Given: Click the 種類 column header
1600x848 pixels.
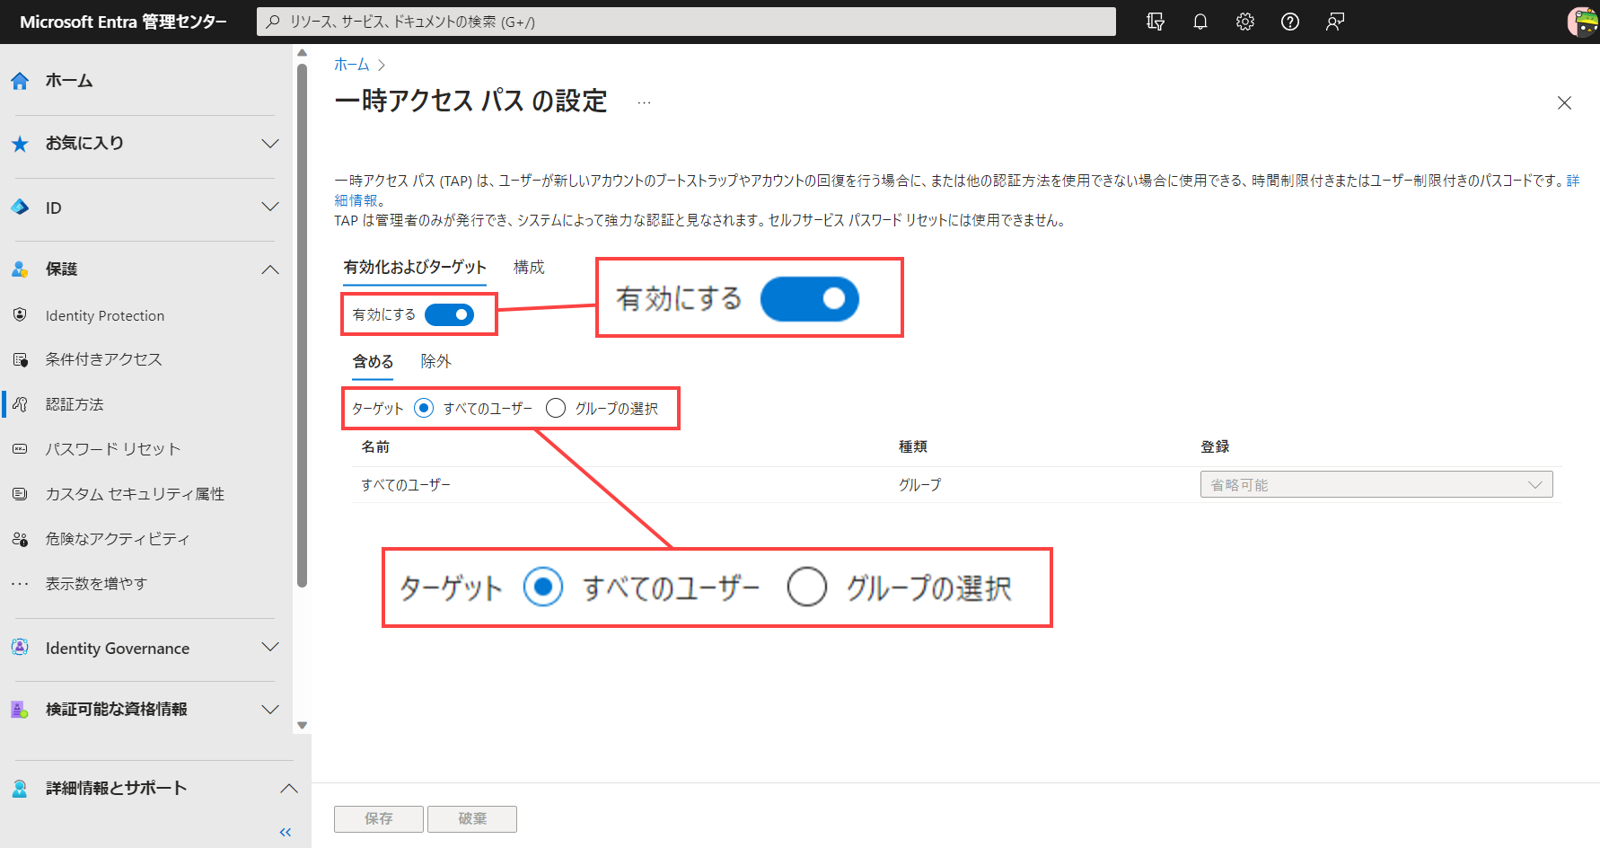Looking at the screenshot, I should [x=913, y=447].
